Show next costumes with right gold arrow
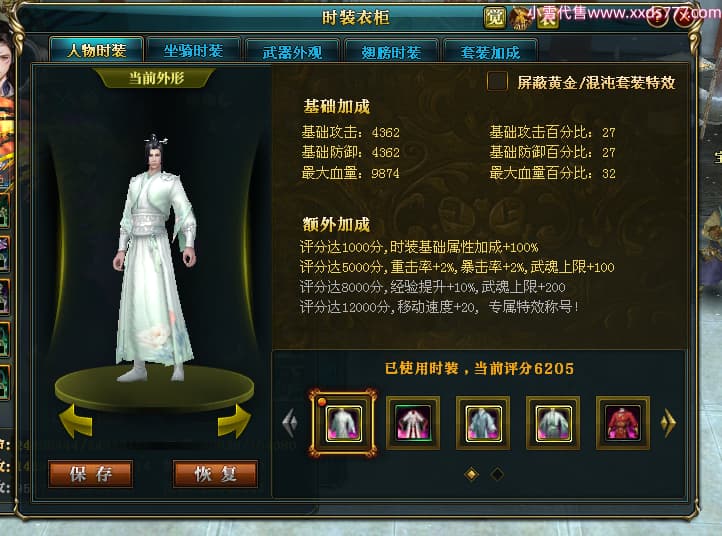 click(668, 423)
